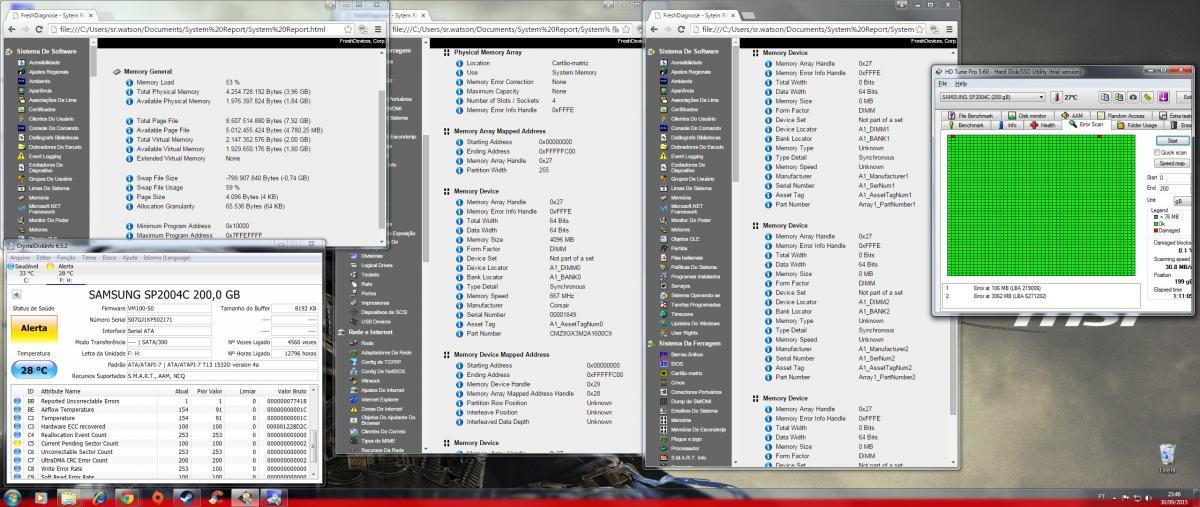Switch to the Benchmark tab in HD Tune
This screenshot has width=1200, height=507.
pos(968,125)
